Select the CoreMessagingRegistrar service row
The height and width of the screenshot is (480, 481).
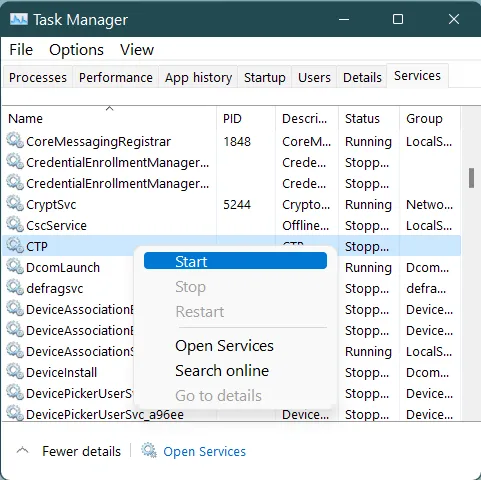(x=232, y=141)
